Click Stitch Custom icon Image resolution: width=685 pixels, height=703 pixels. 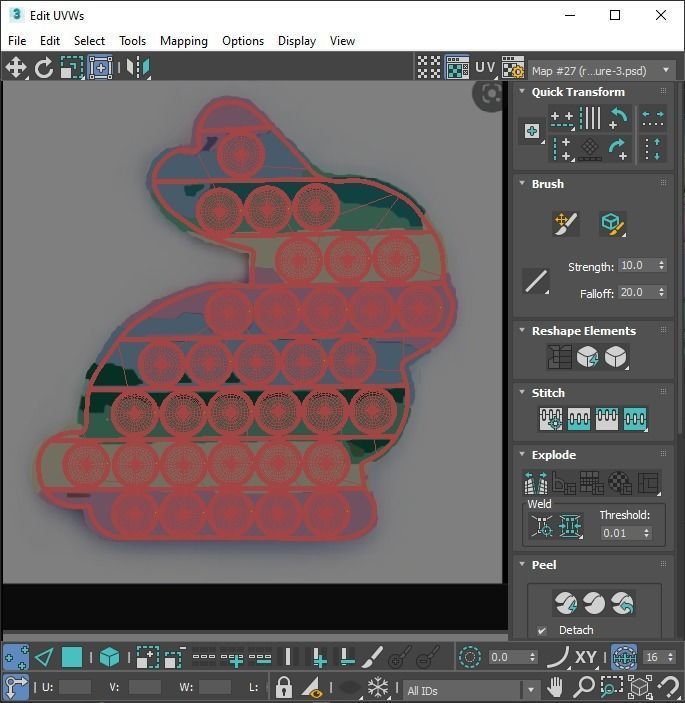click(x=635, y=419)
